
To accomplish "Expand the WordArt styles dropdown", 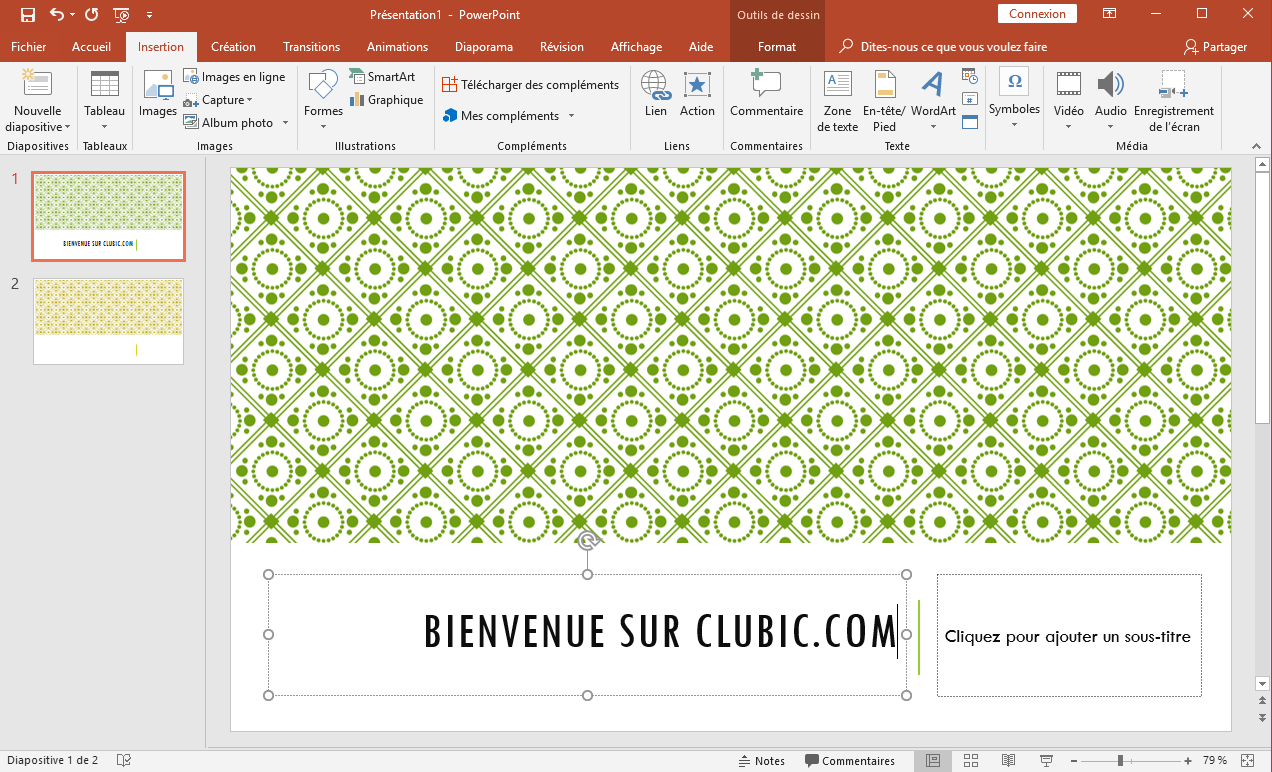I will pos(933,128).
